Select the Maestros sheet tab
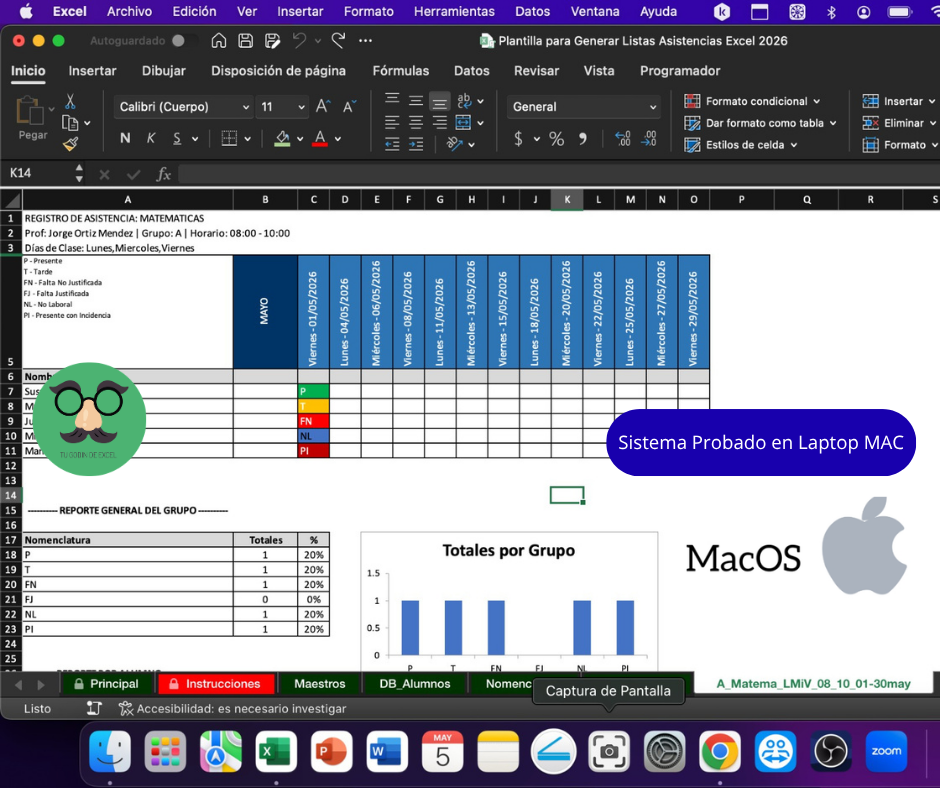 320,684
